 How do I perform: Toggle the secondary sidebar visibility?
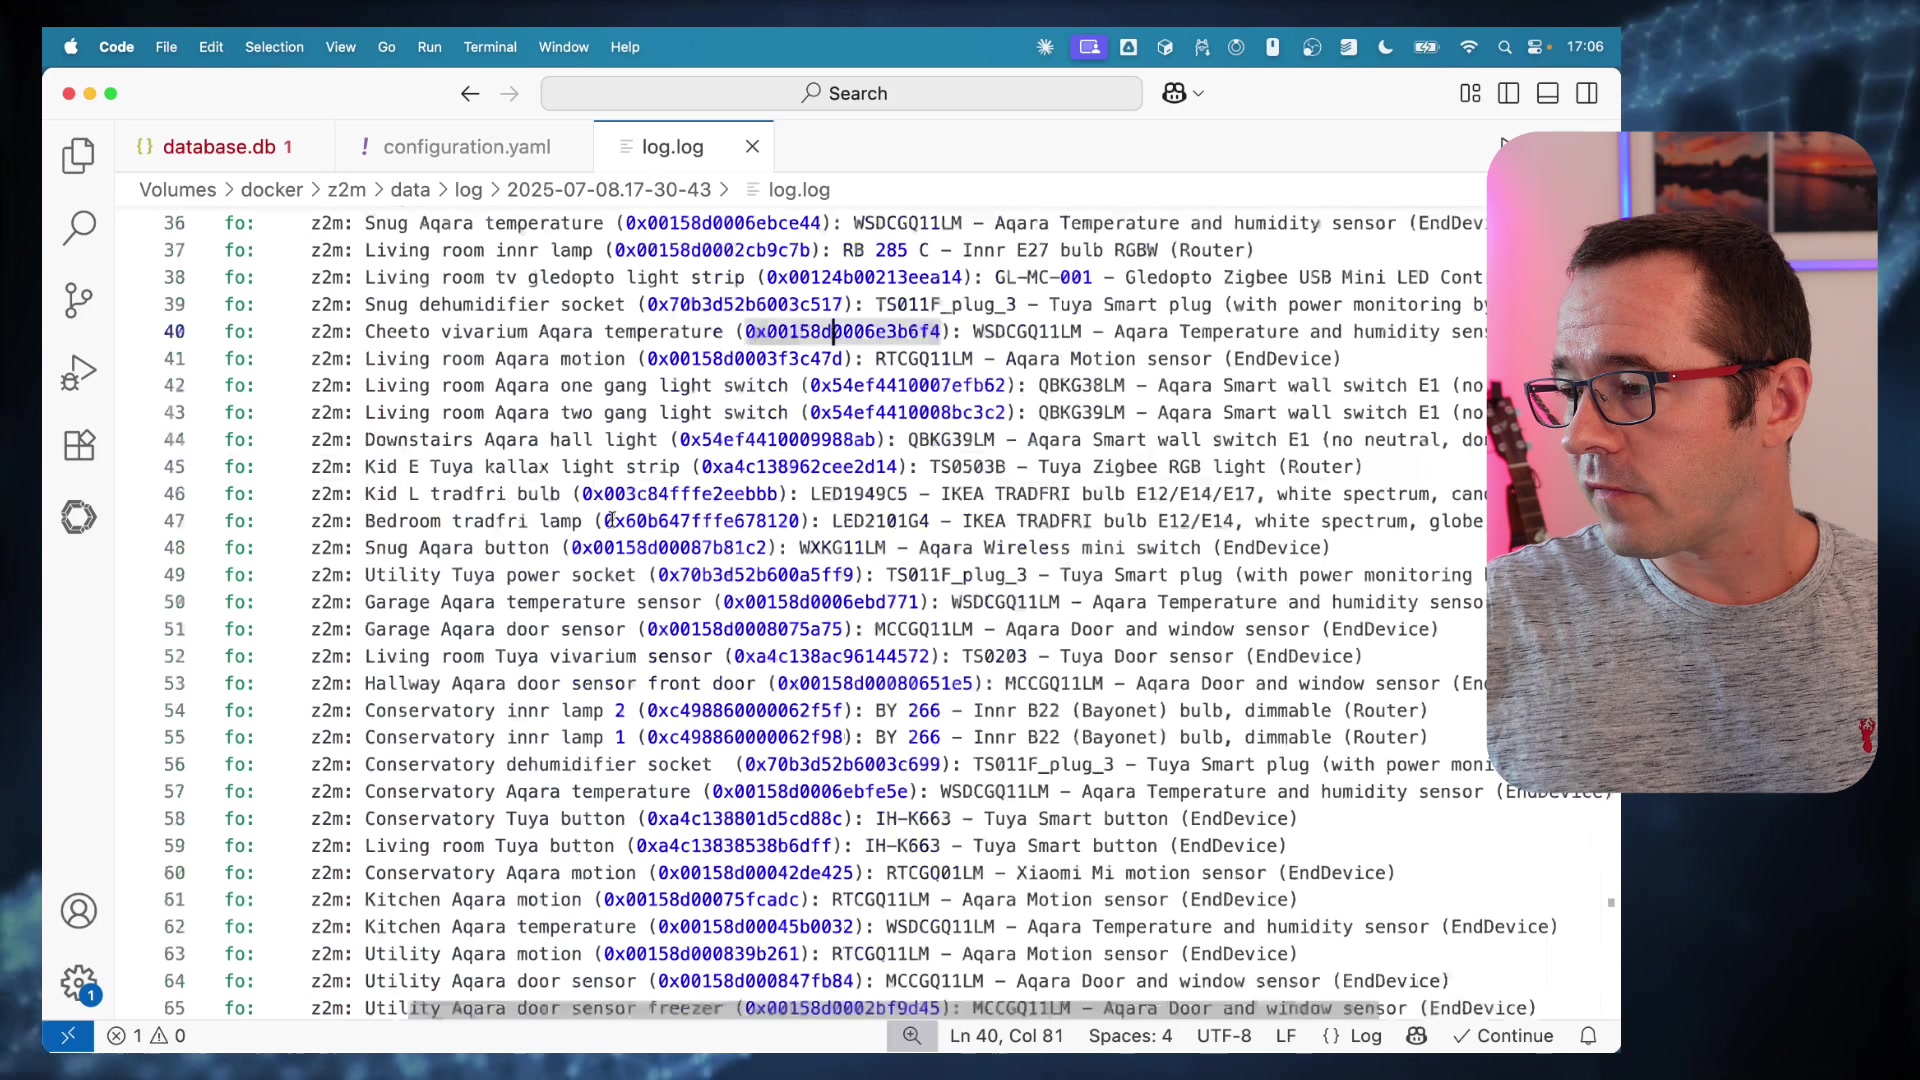point(1588,93)
